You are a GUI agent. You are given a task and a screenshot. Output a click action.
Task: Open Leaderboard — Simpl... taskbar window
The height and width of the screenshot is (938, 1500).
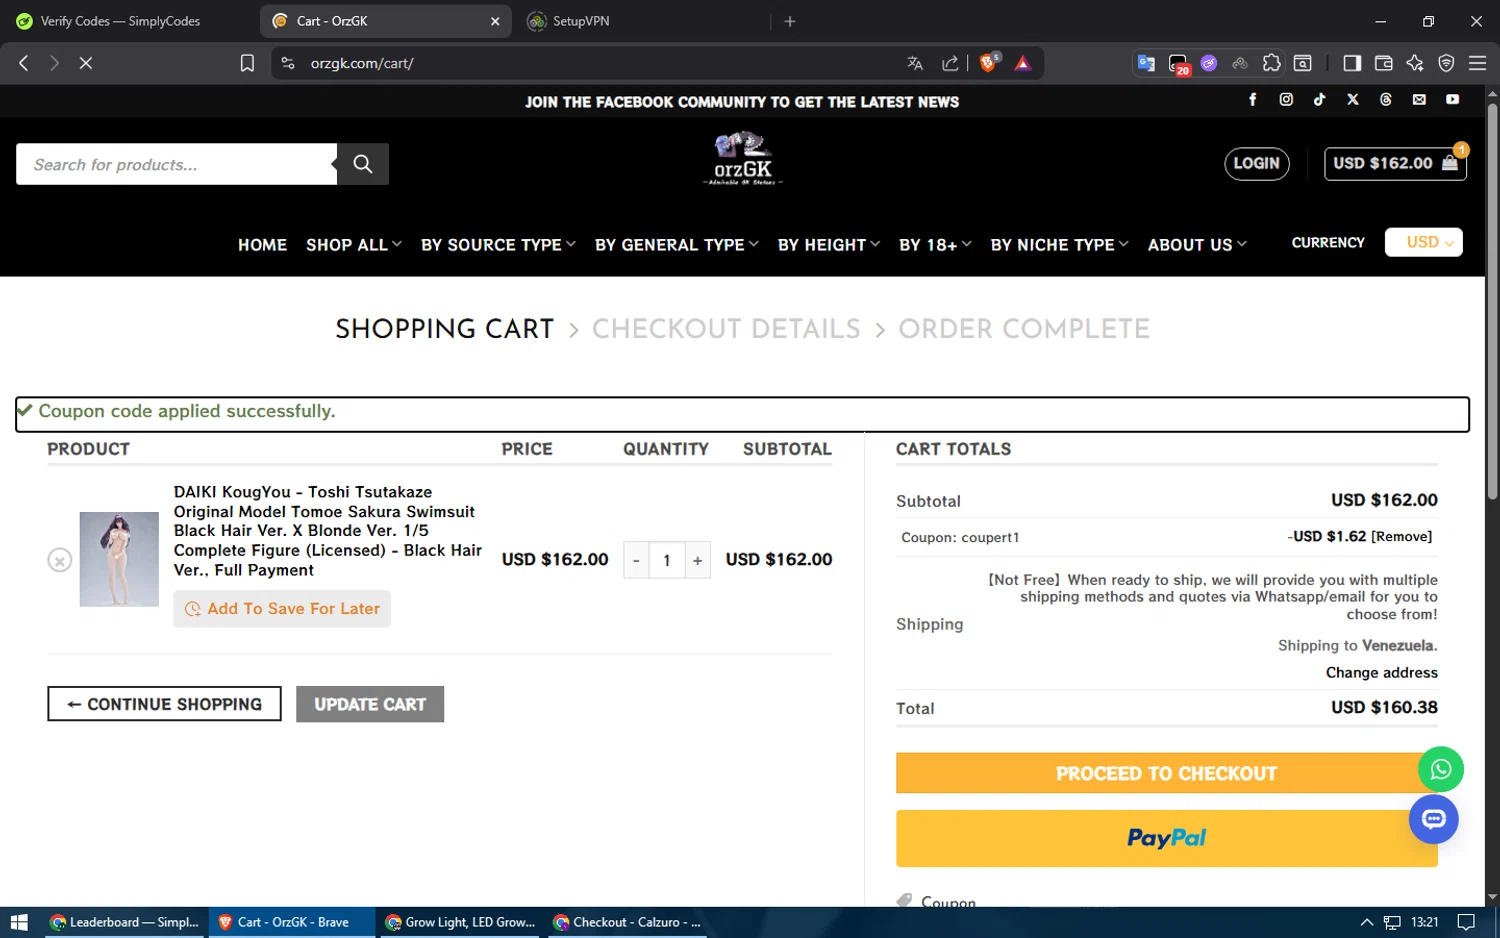[x=125, y=922]
